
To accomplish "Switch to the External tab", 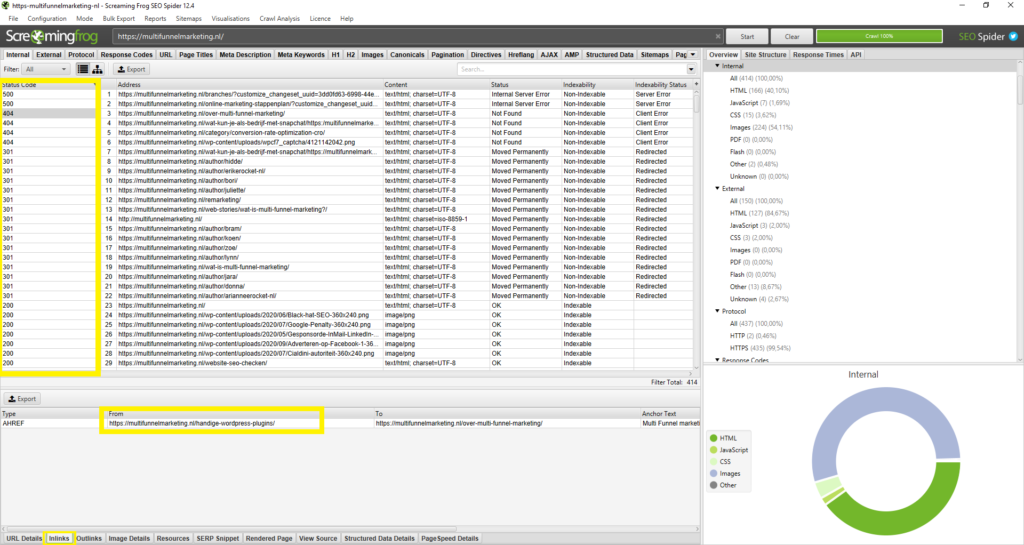I will tap(49, 55).
